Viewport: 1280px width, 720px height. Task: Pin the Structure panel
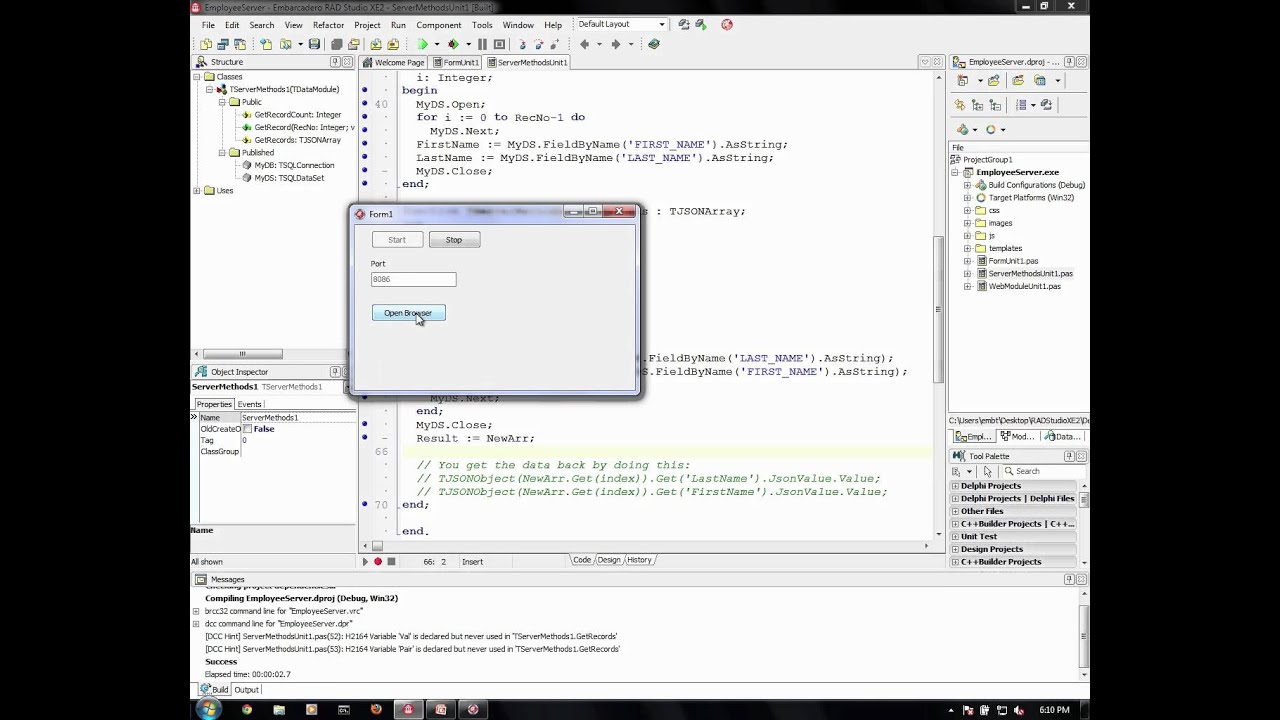pos(335,62)
